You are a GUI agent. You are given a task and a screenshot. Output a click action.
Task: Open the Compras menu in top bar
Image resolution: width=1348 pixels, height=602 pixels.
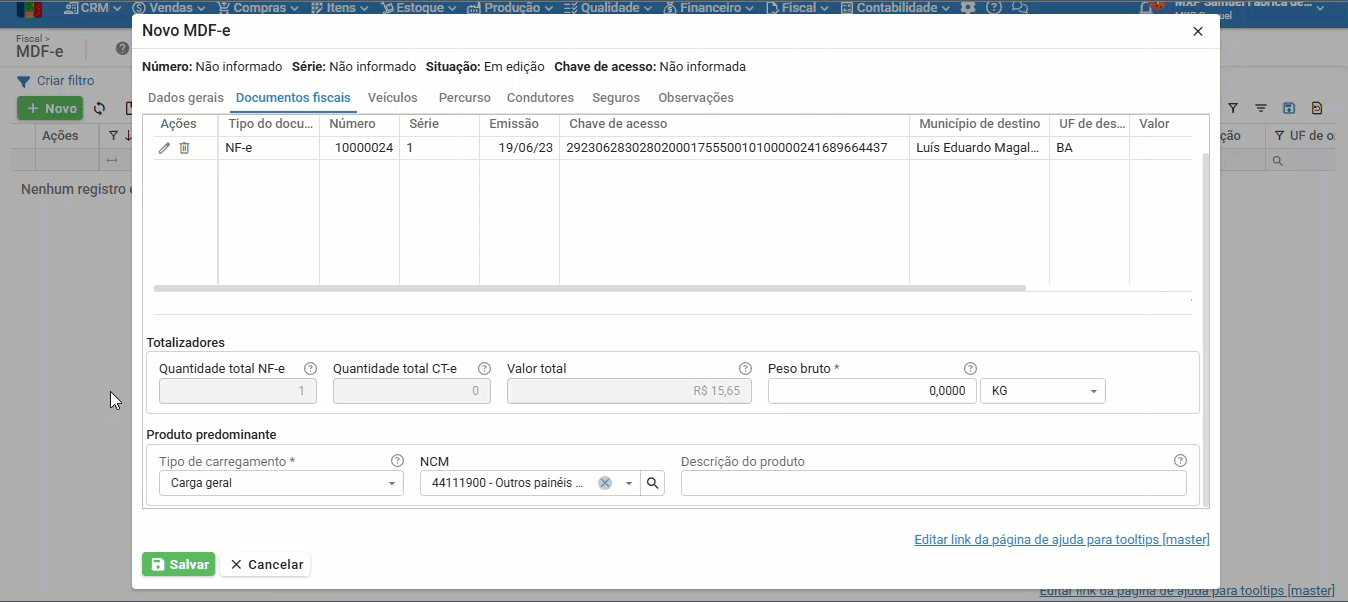[x=258, y=7]
